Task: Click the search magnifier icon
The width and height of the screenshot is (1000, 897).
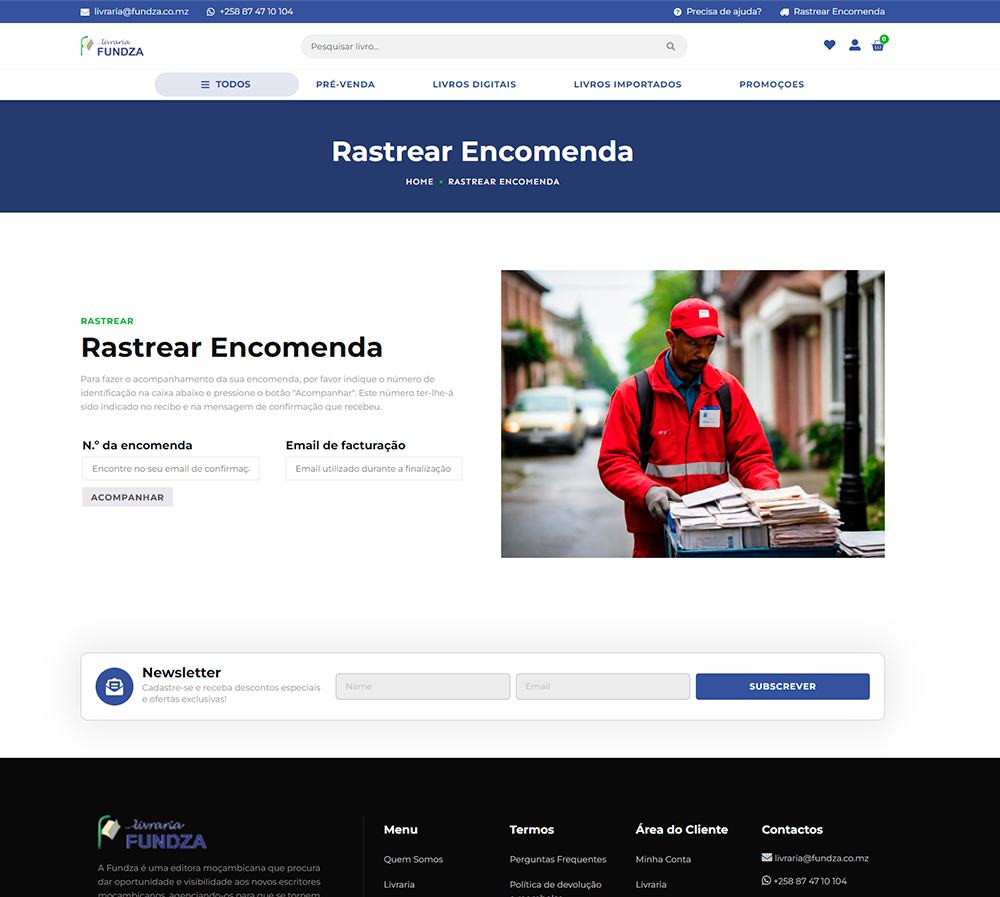Action: pos(670,47)
